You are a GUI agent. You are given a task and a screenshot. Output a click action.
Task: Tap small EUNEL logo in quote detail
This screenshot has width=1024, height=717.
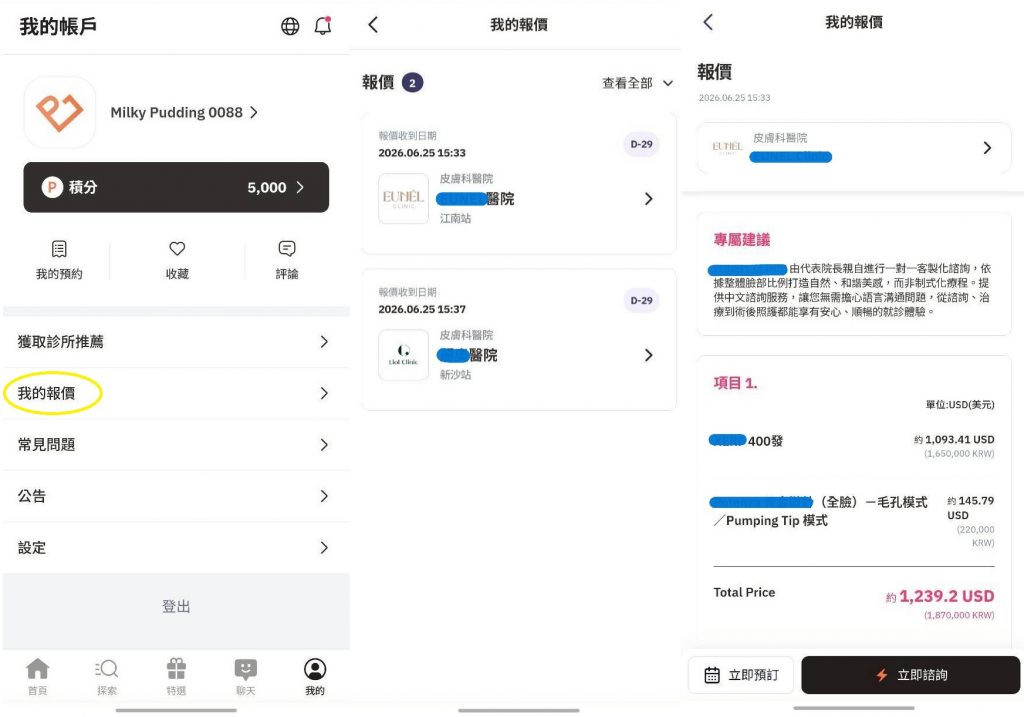(728, 148)
